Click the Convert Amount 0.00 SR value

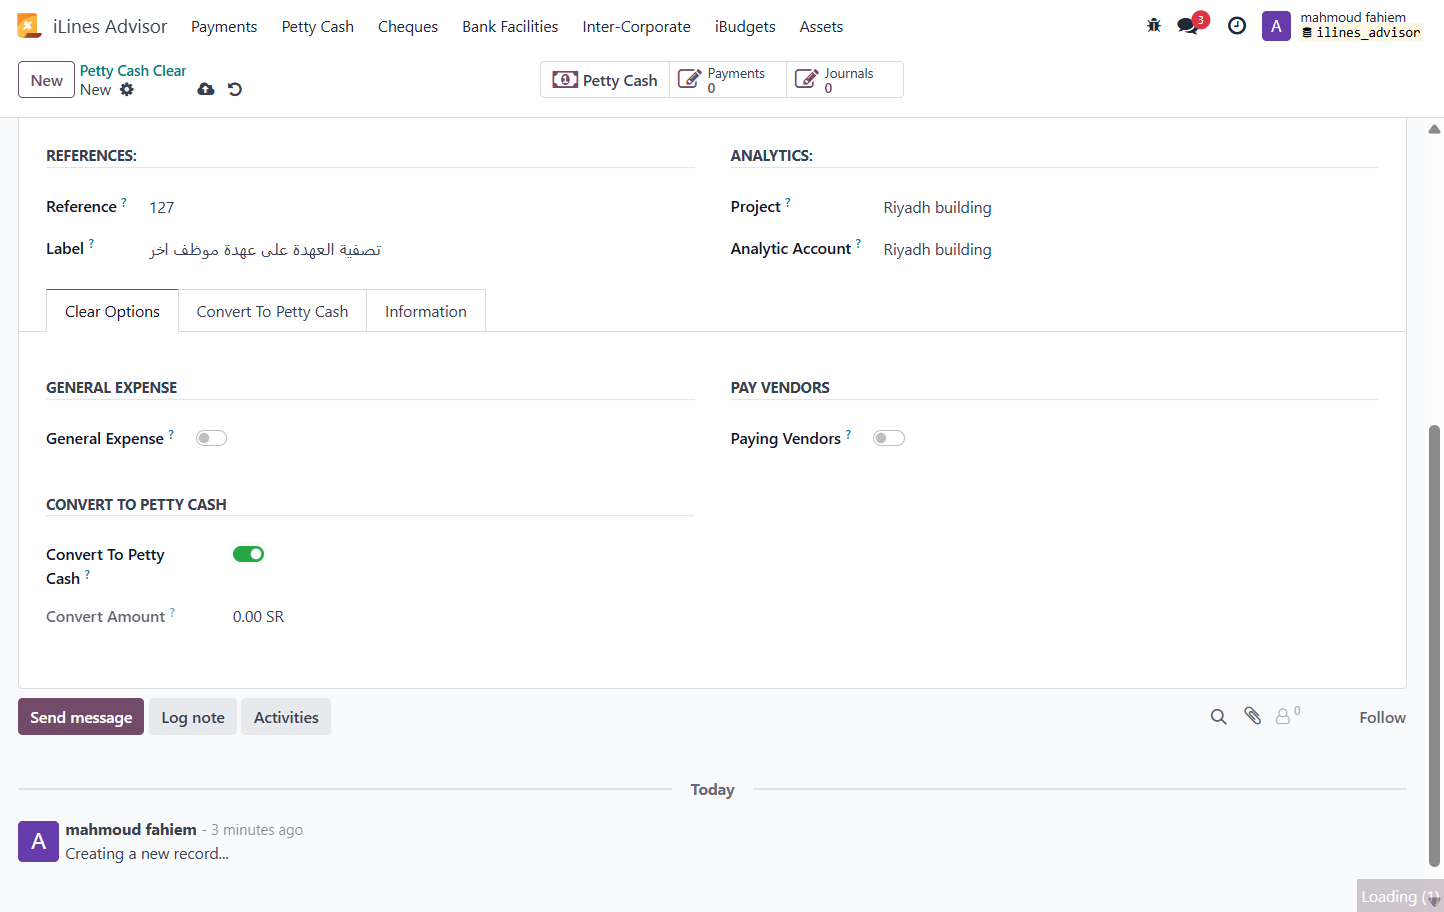(x=259, y=617)
